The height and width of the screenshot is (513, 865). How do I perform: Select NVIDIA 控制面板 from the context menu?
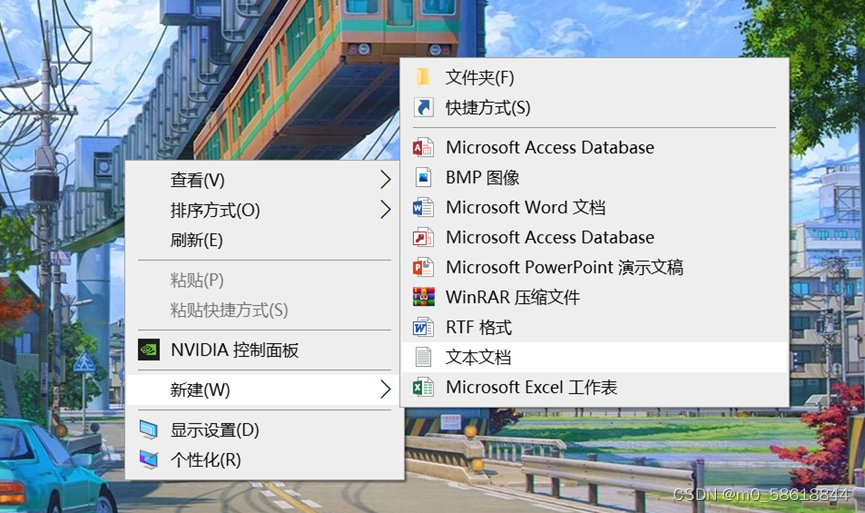[264, 350]
